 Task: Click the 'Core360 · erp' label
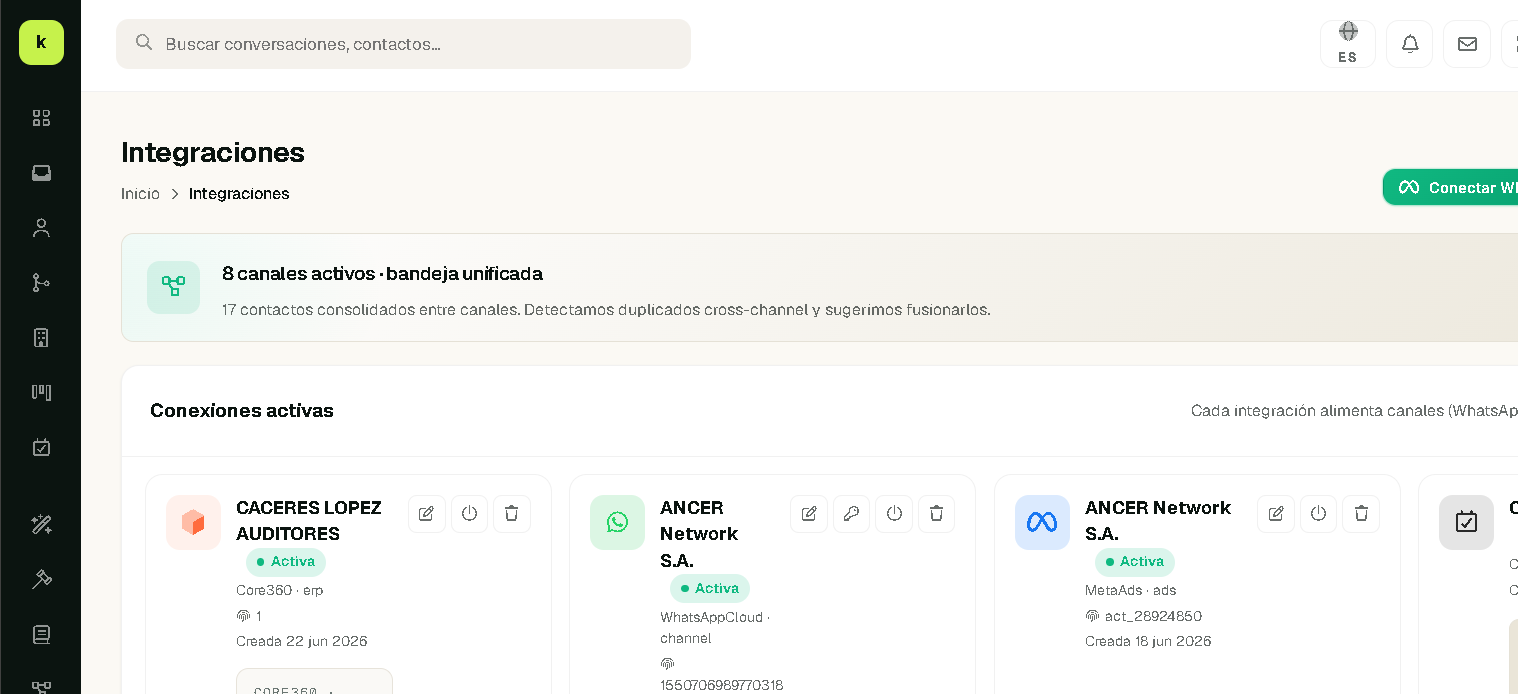pos(279,590)
